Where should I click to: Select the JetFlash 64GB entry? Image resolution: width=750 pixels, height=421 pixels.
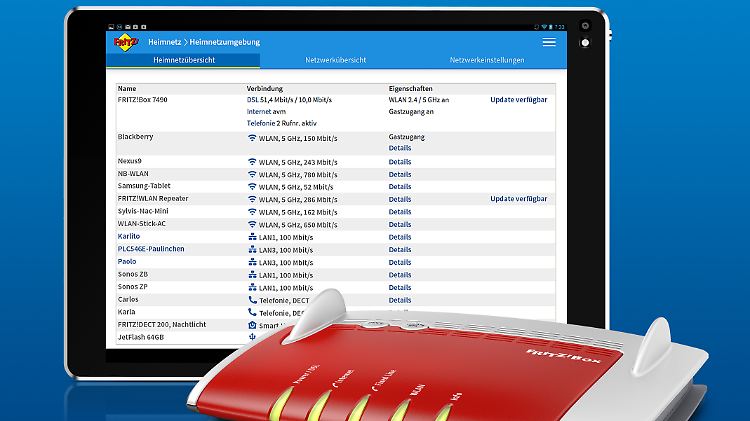tap(141, 337)
